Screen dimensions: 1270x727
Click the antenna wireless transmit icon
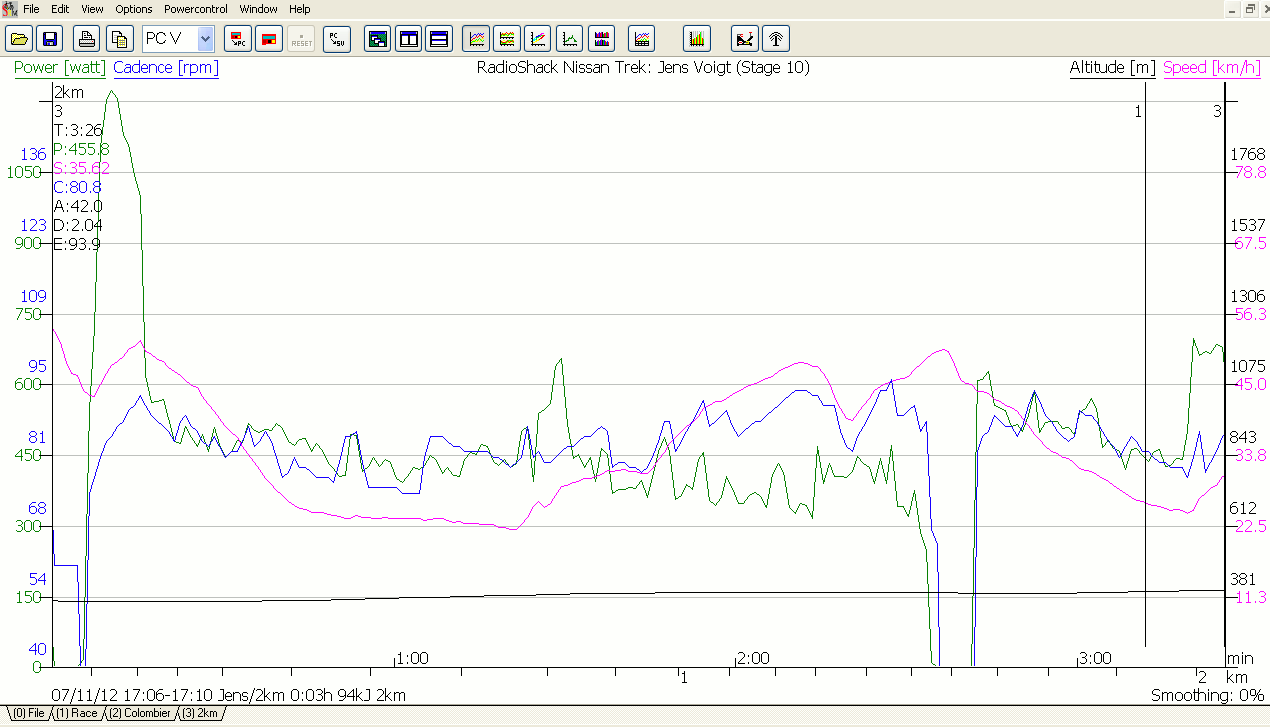coord(775,39)
